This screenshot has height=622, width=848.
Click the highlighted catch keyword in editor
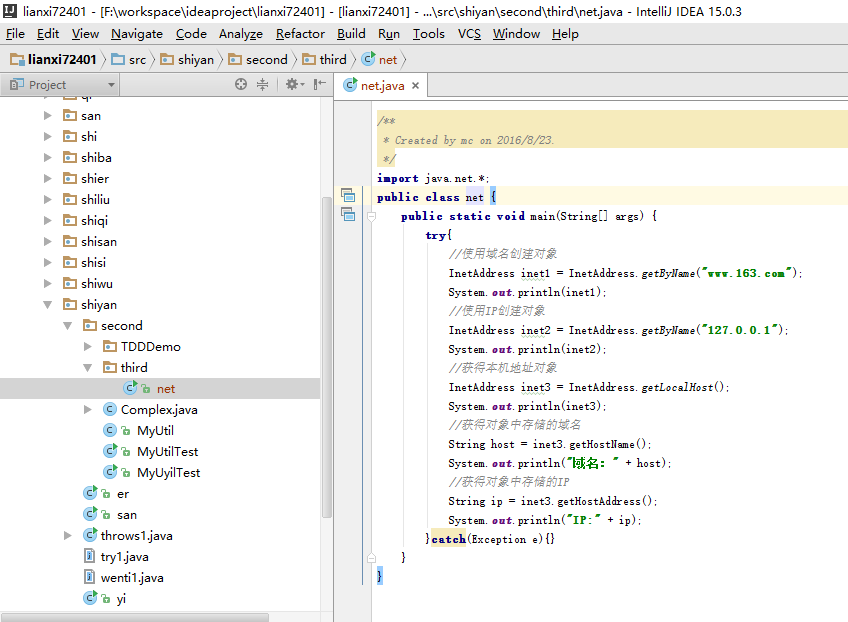click(x=448, y=539)
